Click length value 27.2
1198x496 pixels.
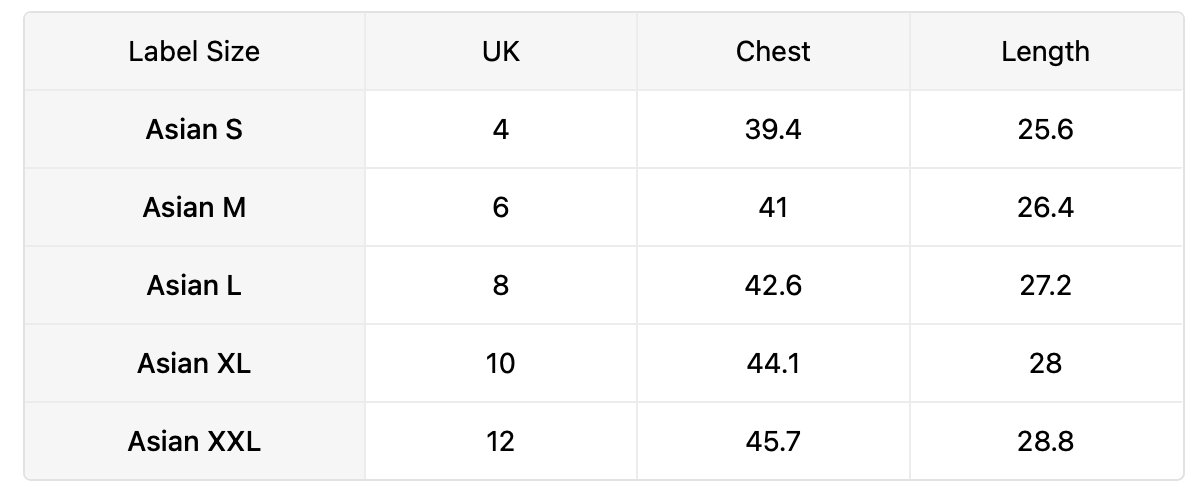1045,286
